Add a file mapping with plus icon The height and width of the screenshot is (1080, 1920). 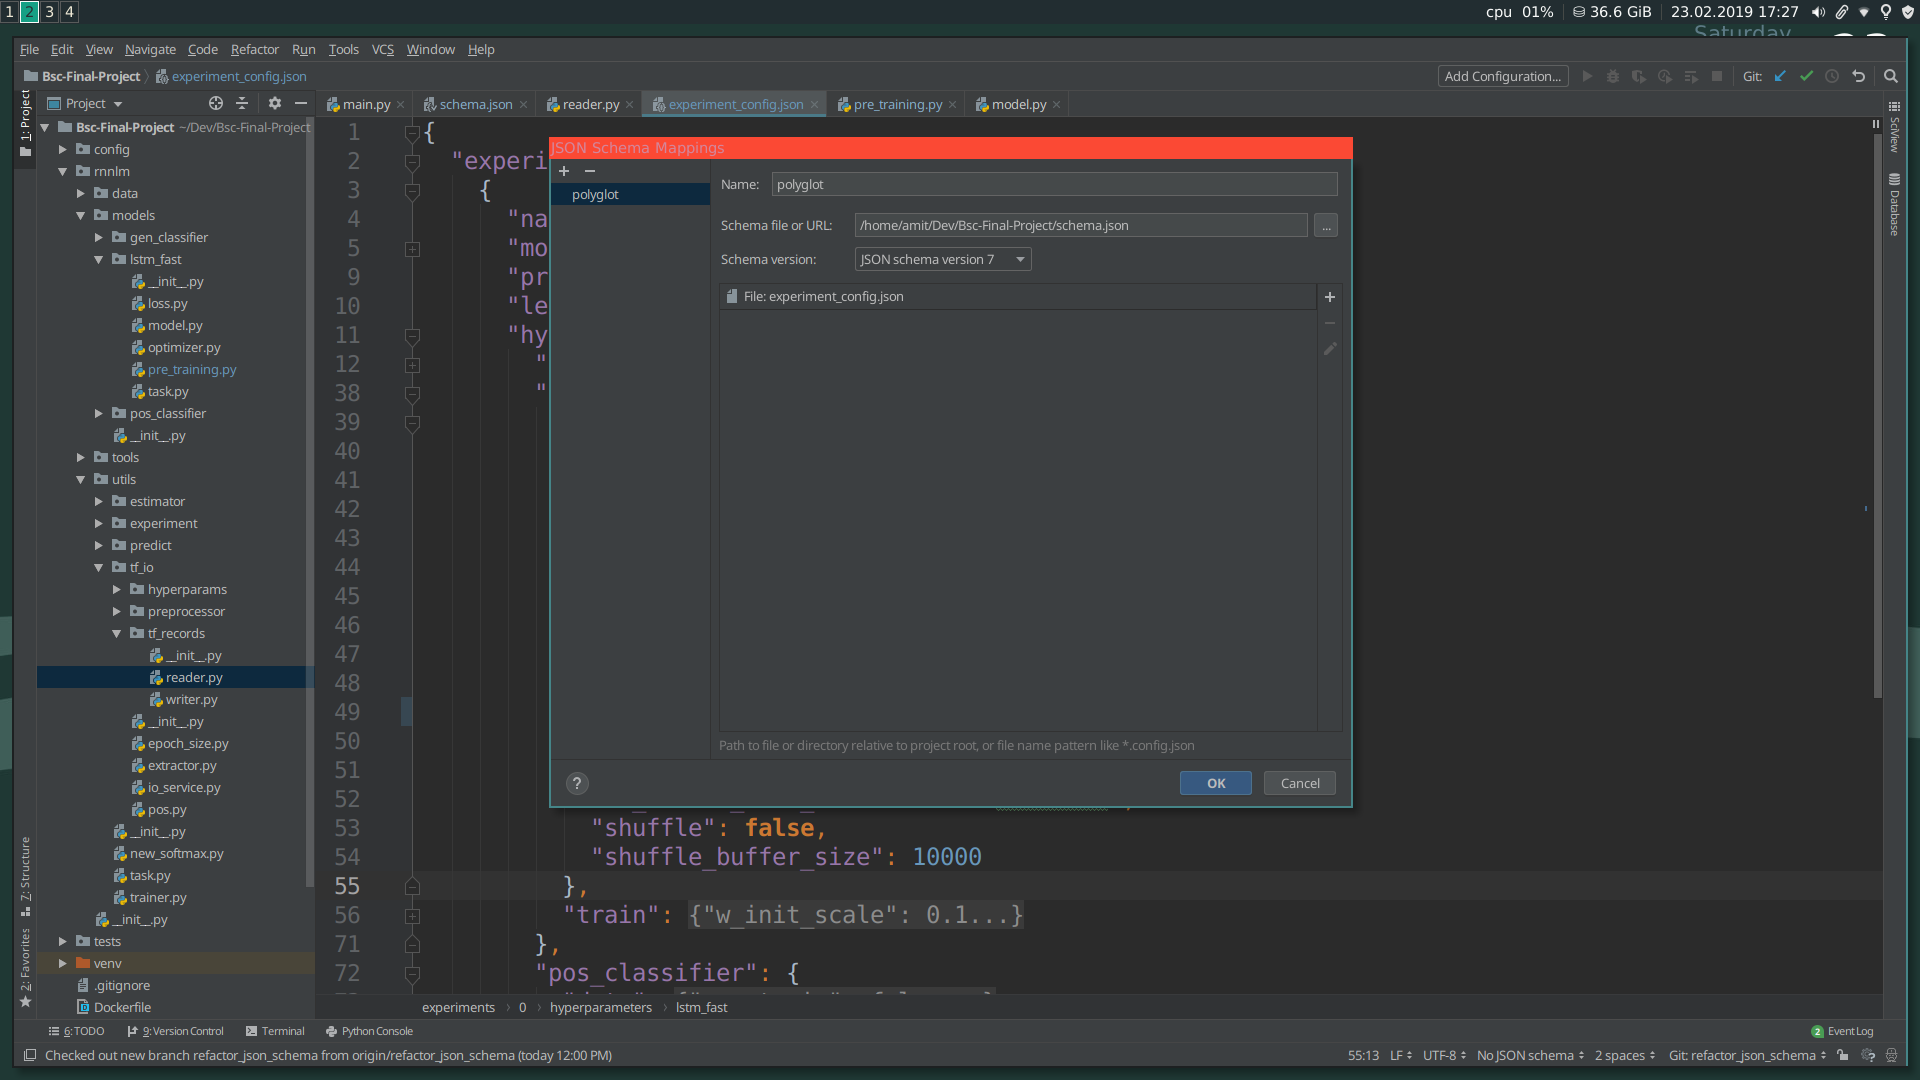point(1330,297)
